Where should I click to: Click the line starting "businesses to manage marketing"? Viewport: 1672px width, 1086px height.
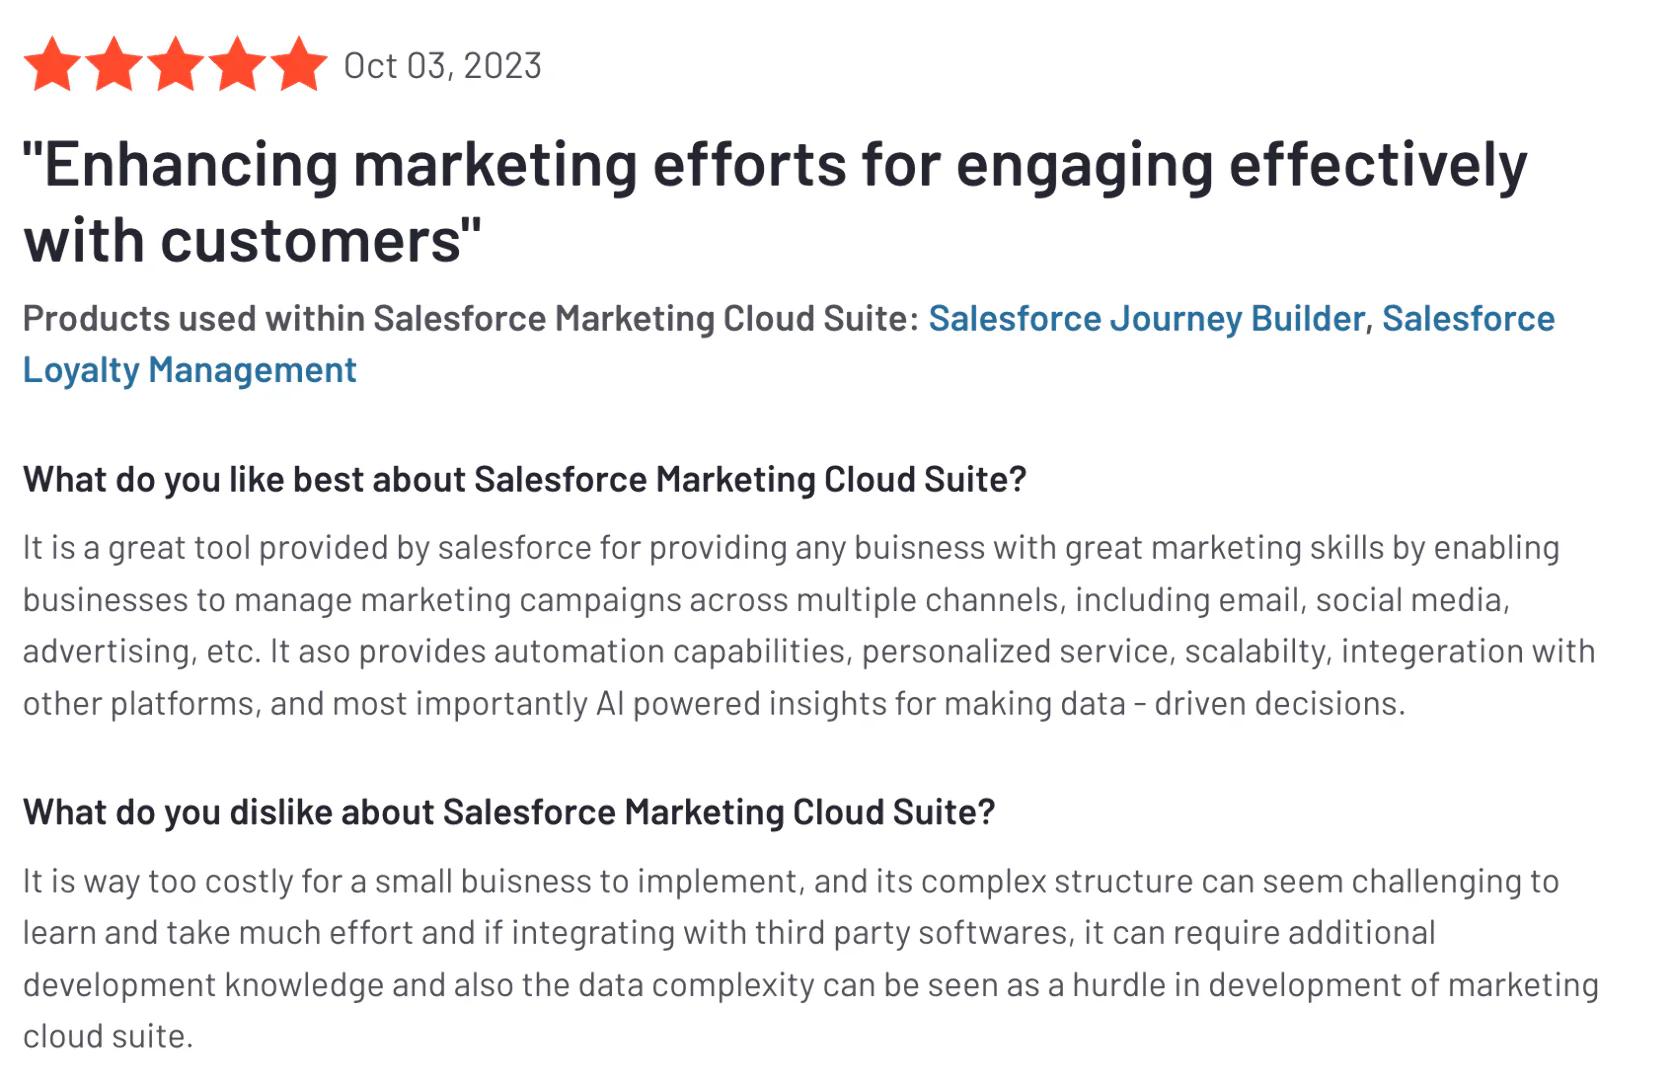[766, 600]
